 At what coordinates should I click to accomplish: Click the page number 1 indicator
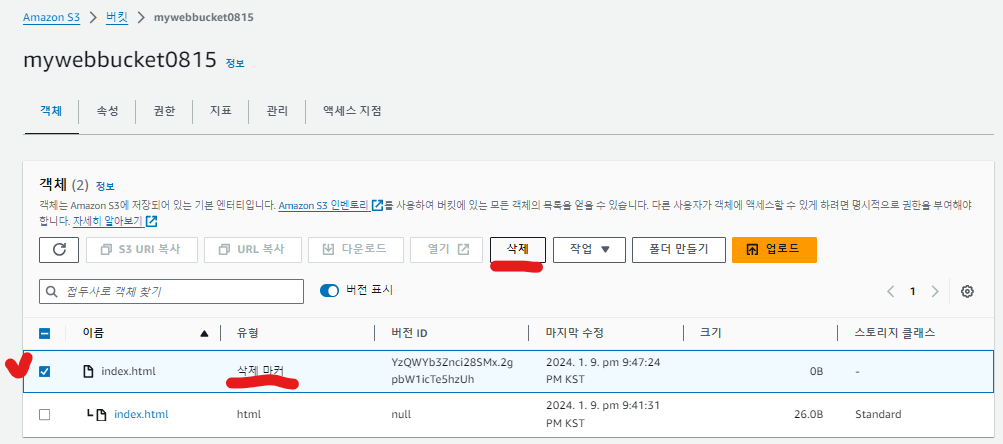click(913, 292)
